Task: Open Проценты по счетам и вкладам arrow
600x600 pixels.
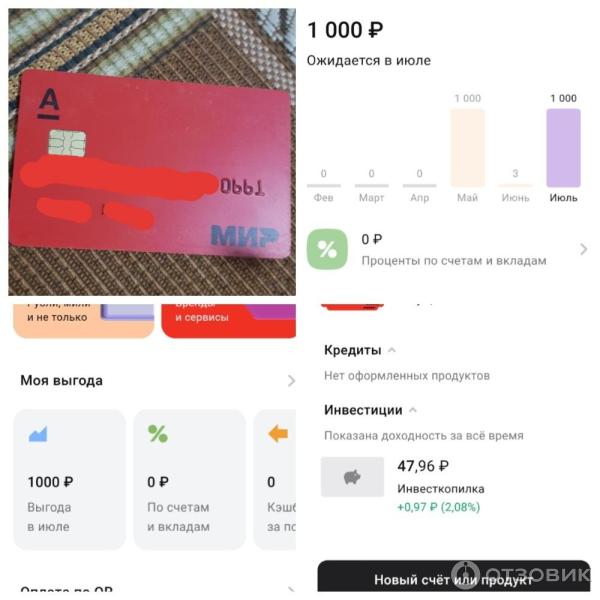Action: click(x=583, y=249)
